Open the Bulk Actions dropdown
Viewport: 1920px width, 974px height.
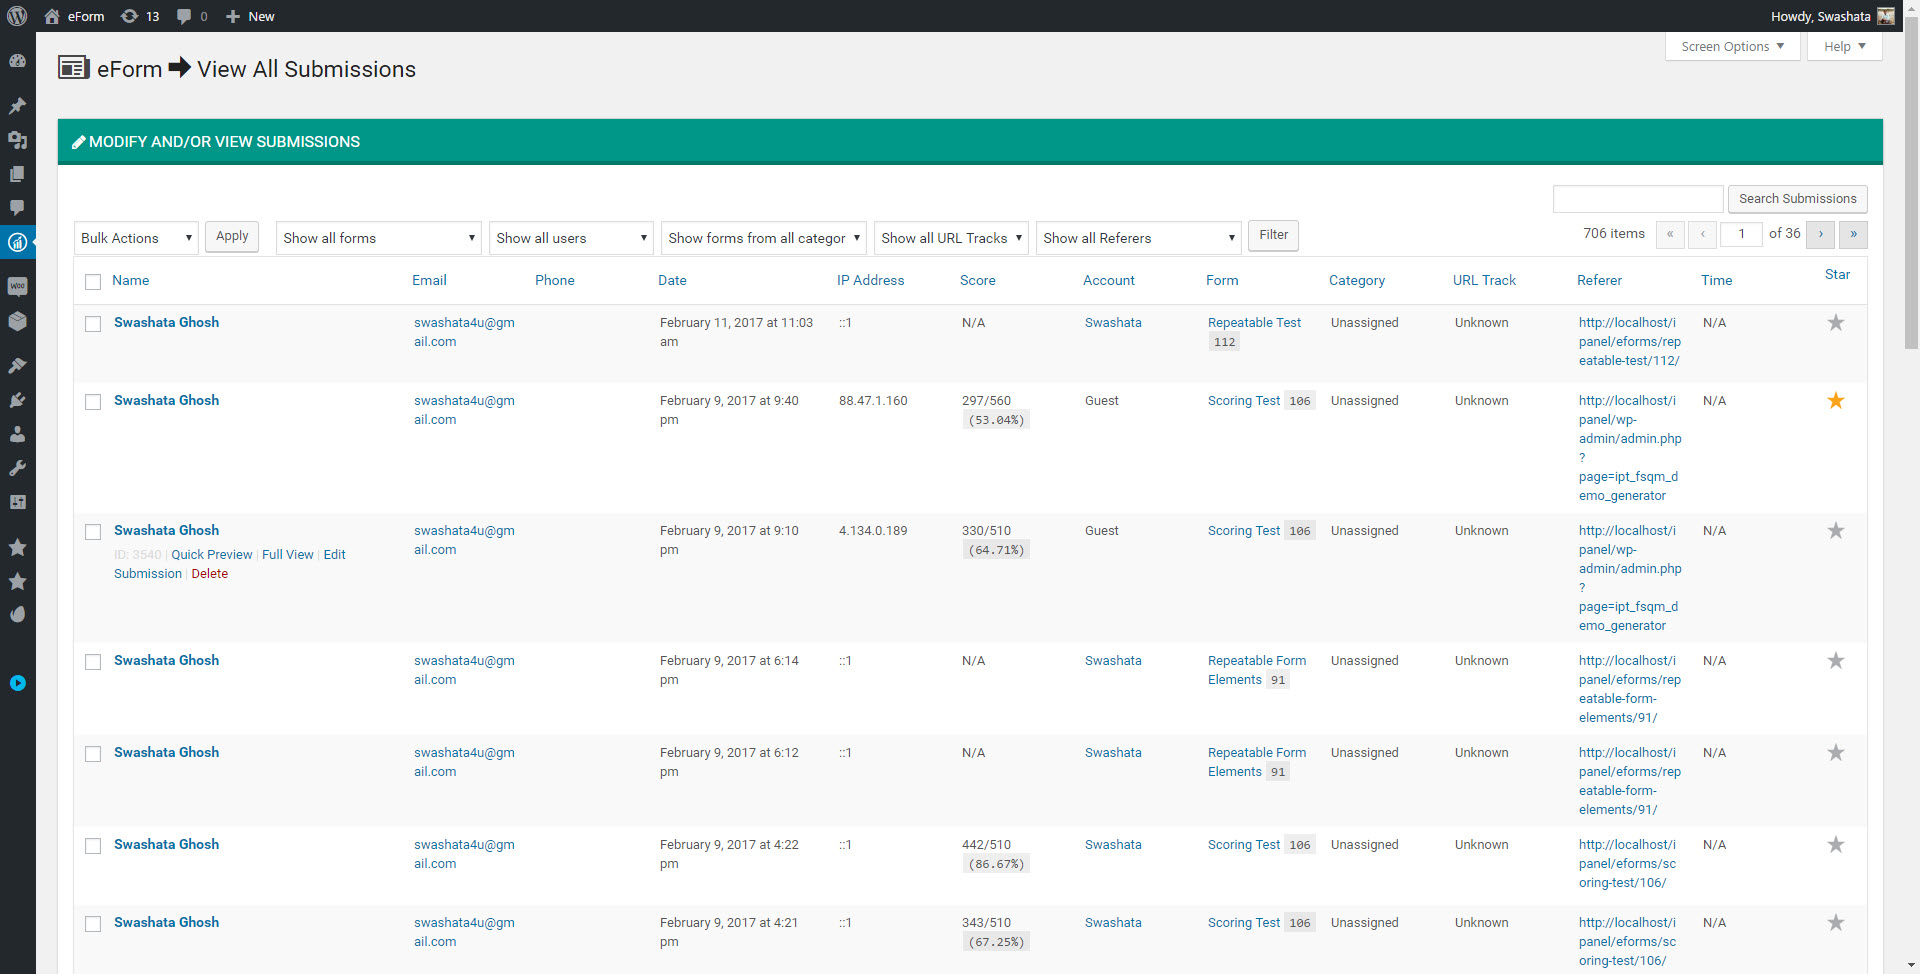coord(135,238)
